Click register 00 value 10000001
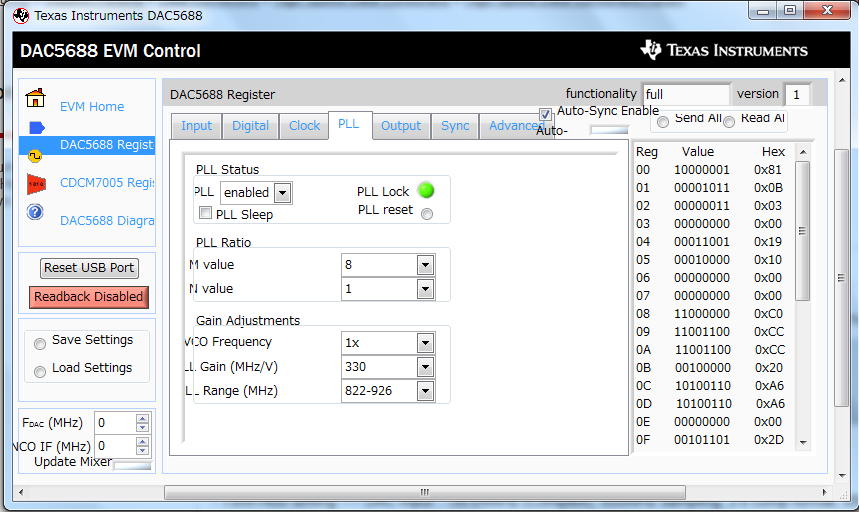The height and width of the screenshot is (512, 859). pyautogui.click(x=702, y=170)
